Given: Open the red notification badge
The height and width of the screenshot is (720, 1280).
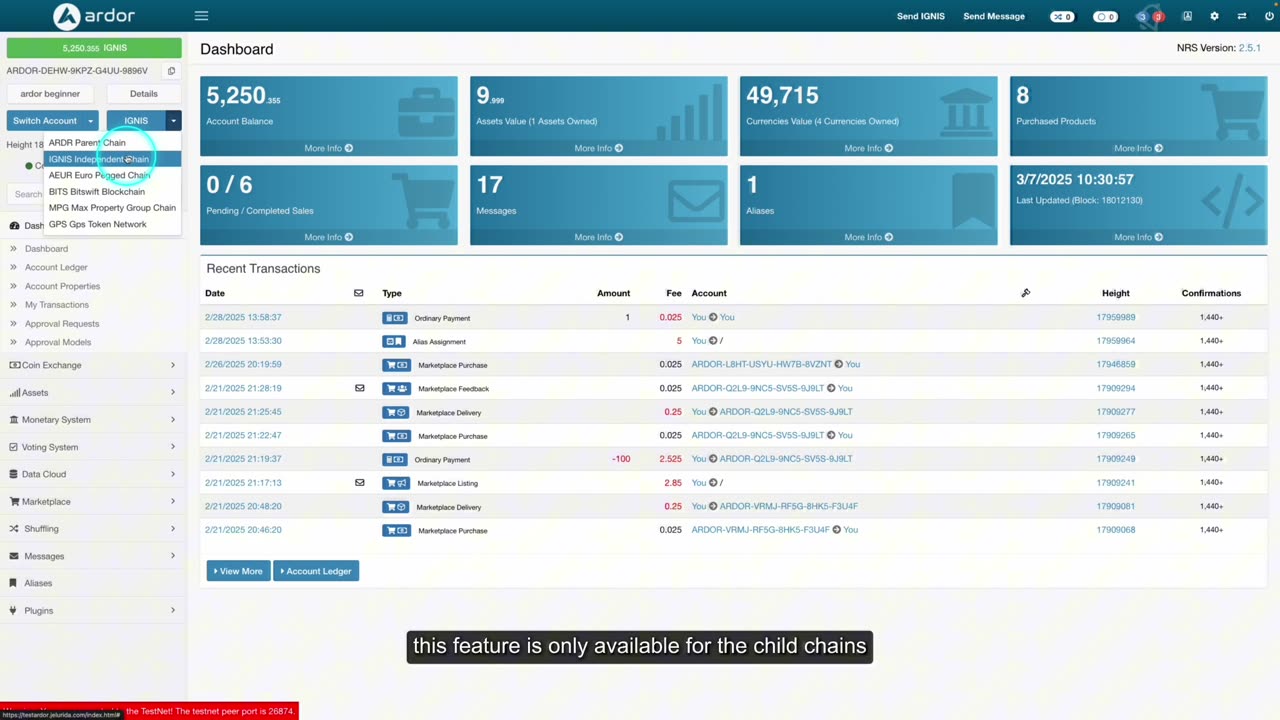Looking at the screenshot, I should tap(1158, 16).
